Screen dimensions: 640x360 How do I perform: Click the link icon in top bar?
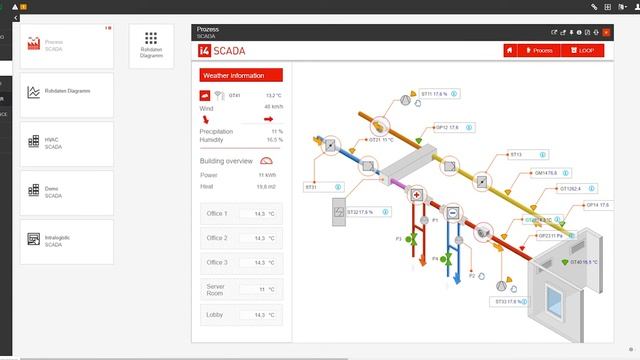tap(594, 7)
